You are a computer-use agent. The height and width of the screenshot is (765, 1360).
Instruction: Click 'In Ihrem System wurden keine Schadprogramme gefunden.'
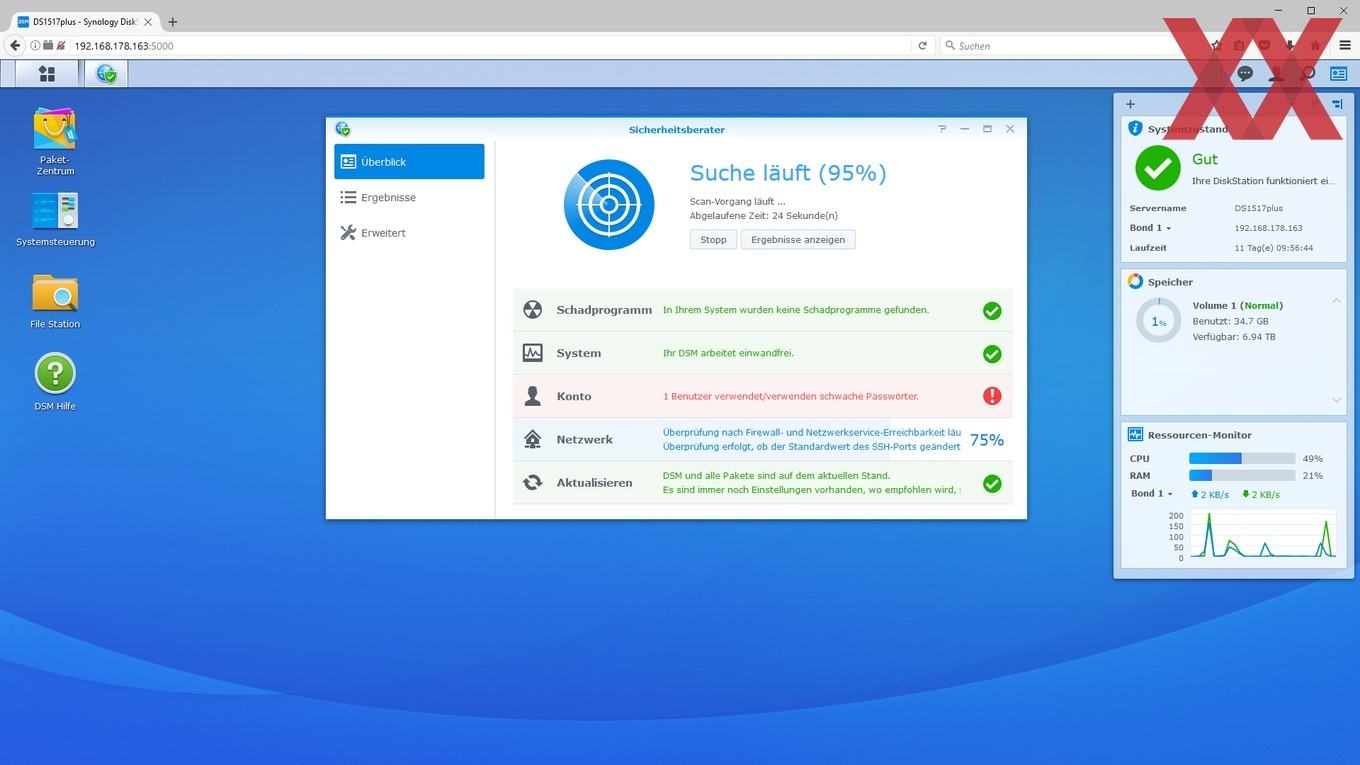(795, 310)
